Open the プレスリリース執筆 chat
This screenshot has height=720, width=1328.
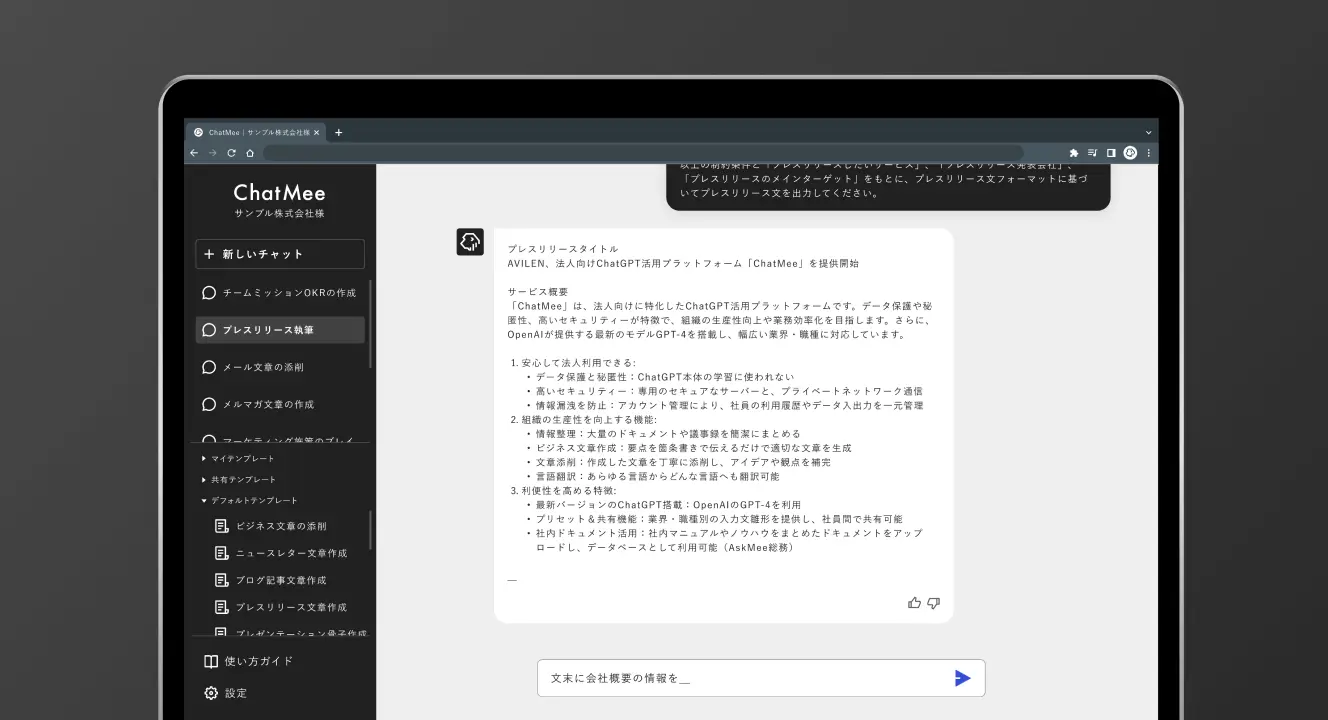(x=280, y=330)
